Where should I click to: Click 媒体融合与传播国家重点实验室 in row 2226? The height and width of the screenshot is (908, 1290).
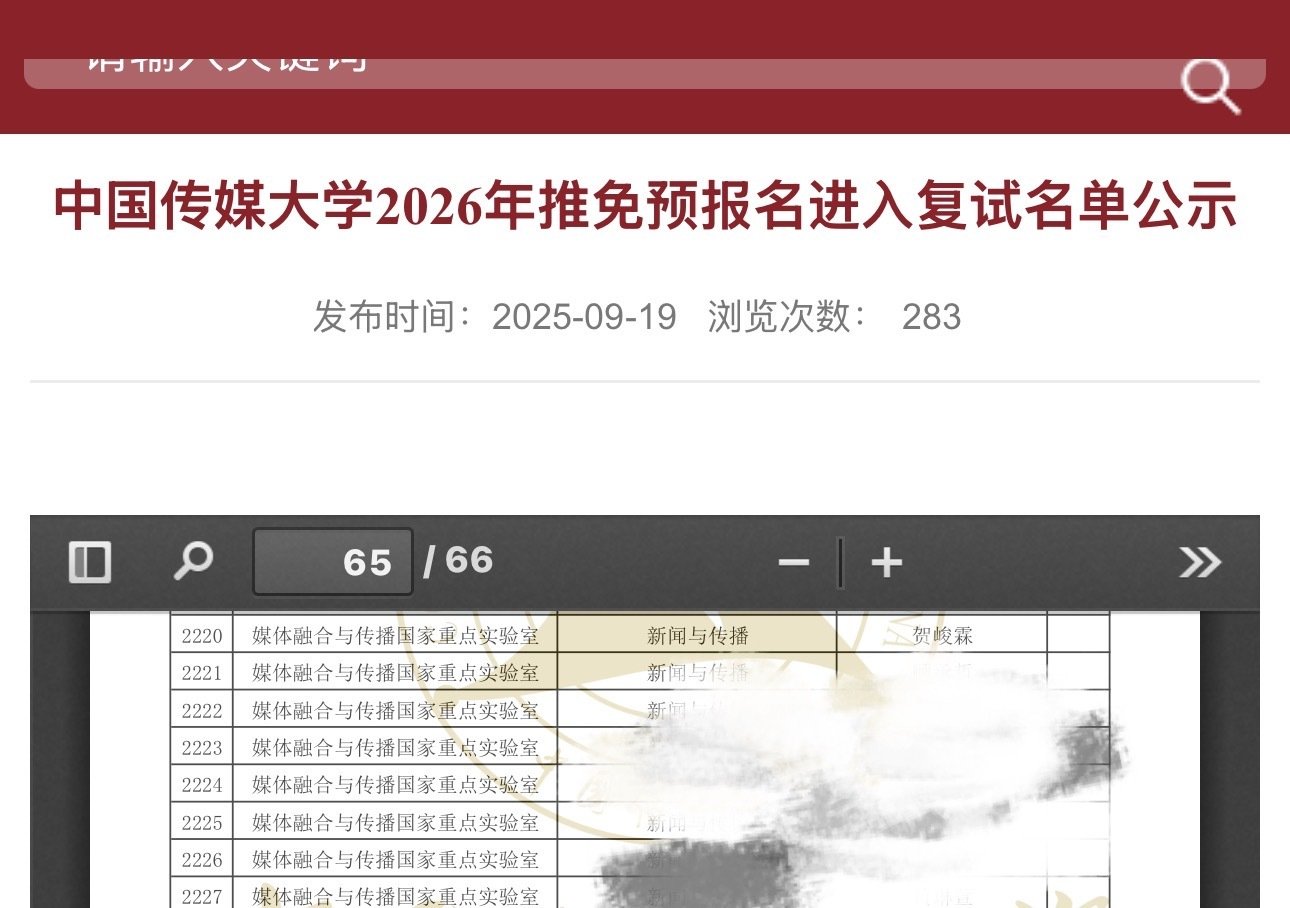click(x=395, y=859)
